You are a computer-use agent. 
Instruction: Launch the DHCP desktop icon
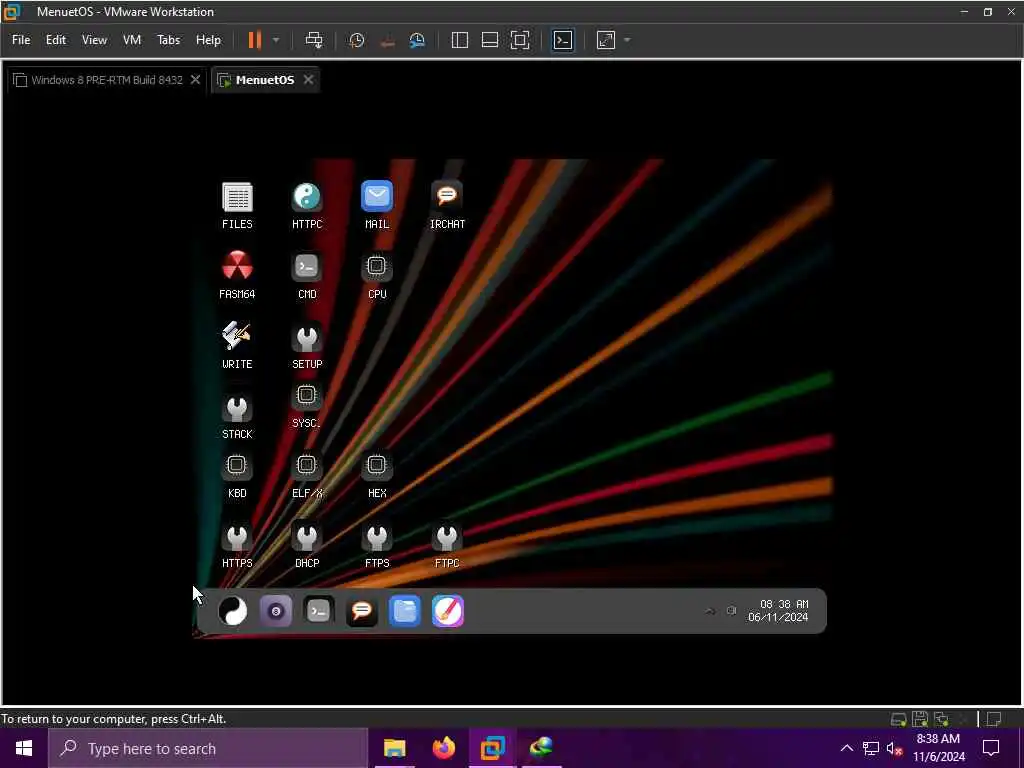[x=307, y=545]
